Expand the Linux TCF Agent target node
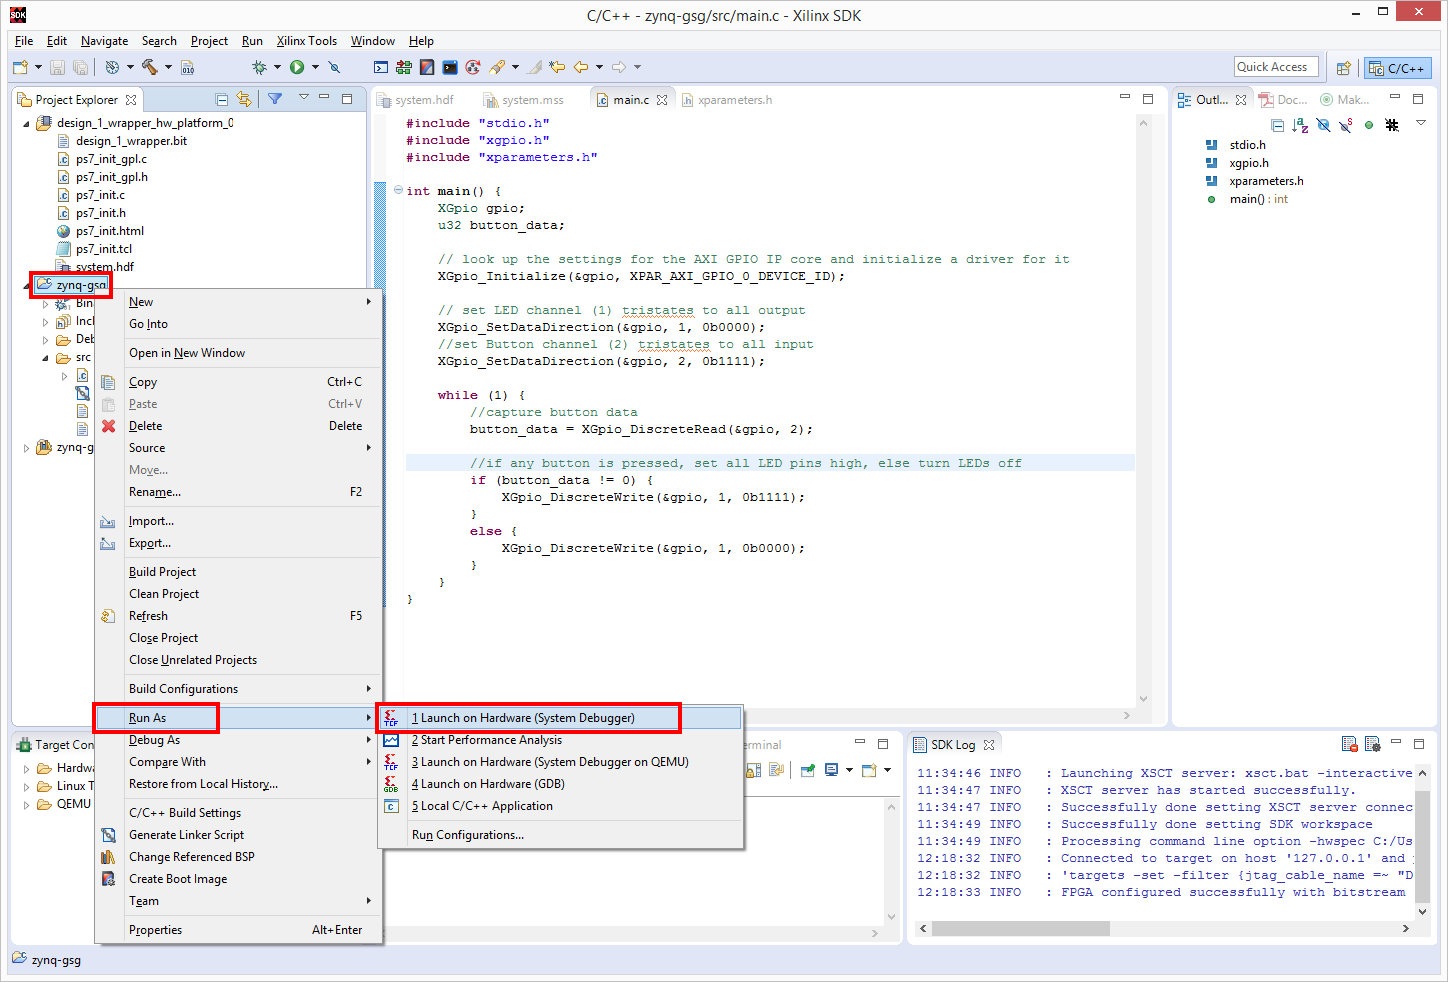The image size is (1448, 982). tap(26, 786)
